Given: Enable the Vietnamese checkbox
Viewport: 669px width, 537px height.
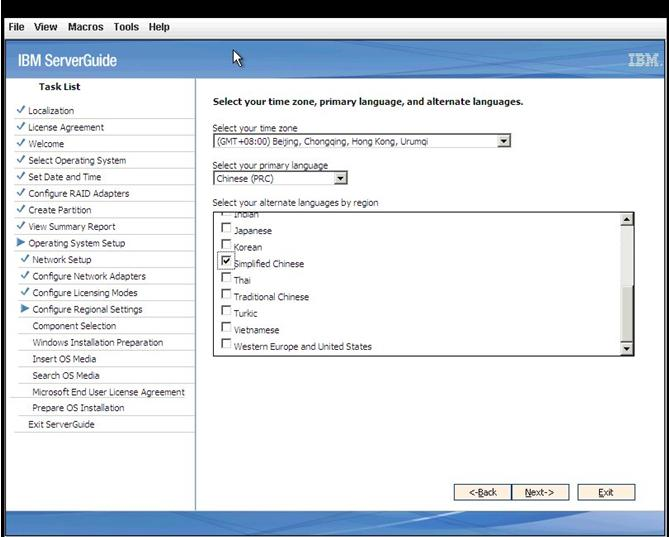Looking at the screenshot, I should tap(226, 327).
